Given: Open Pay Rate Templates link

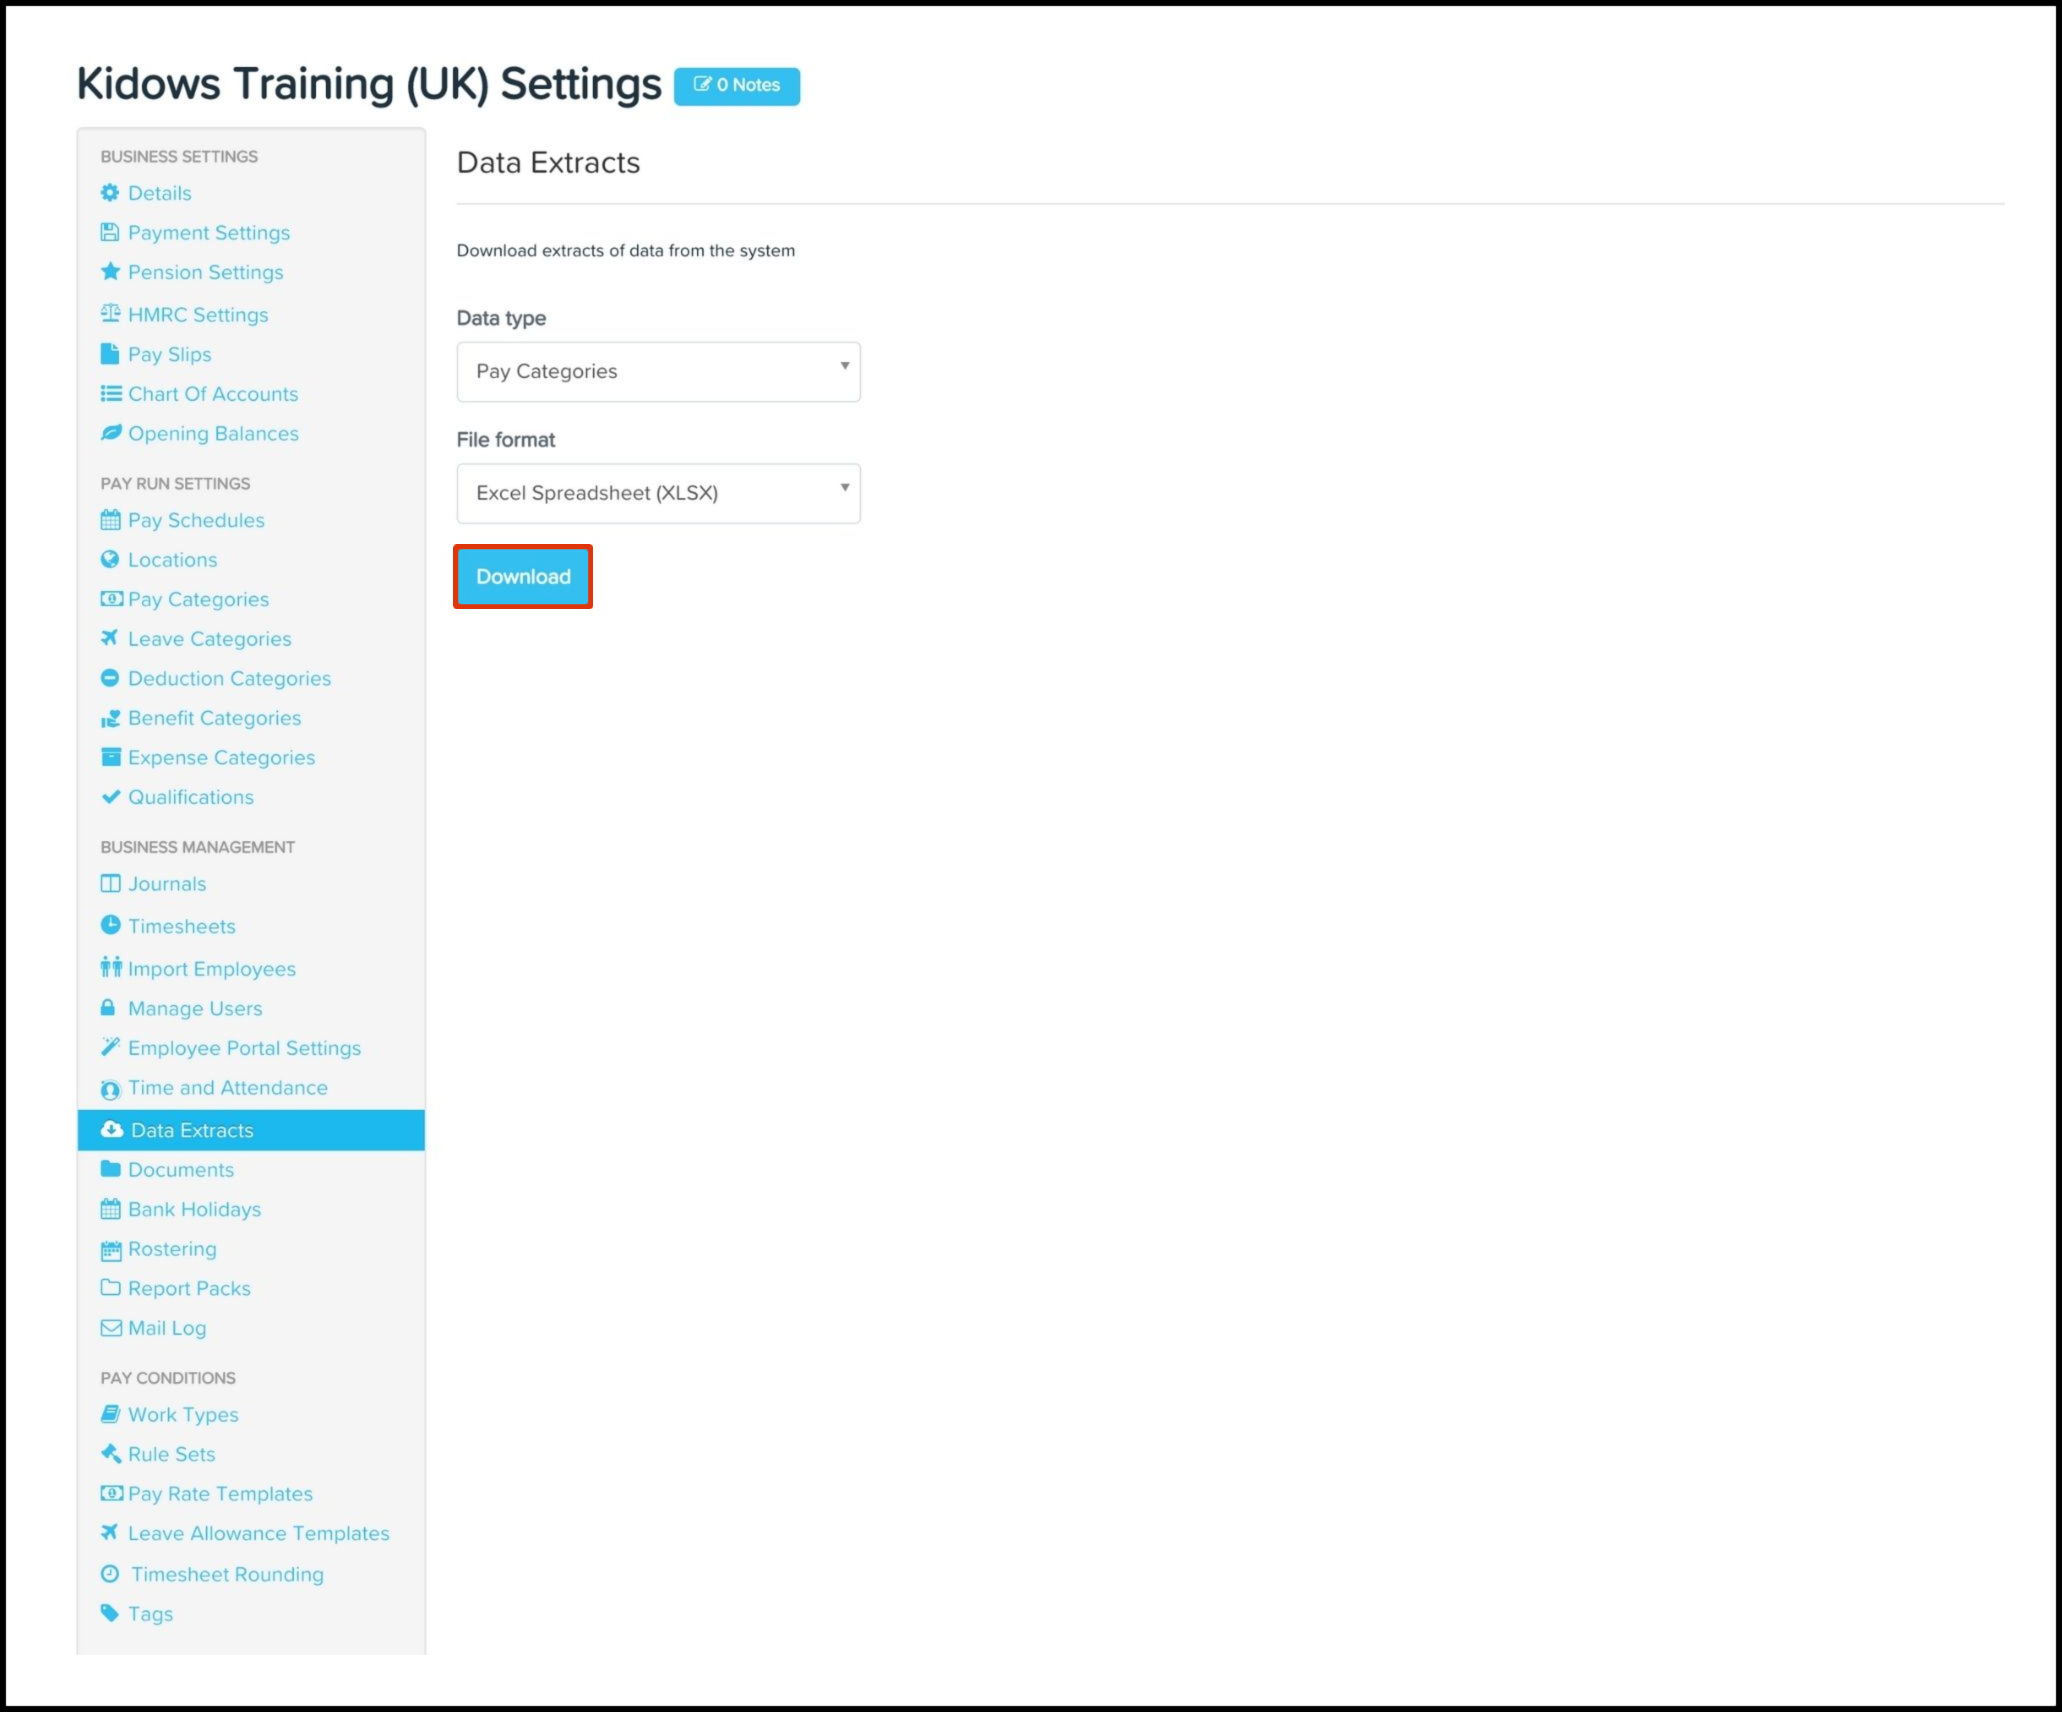Looking at the screenshot, I should coord(220,1493).
